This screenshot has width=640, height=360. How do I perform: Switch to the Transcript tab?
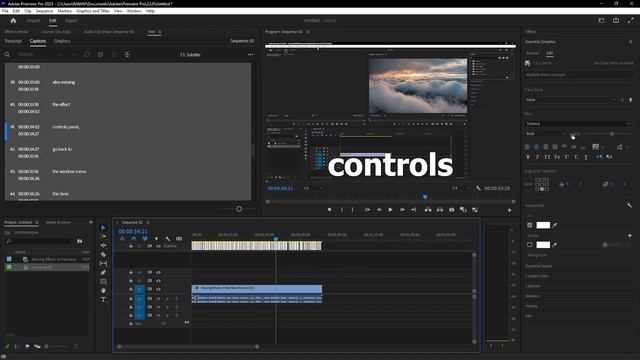[x=13, y=41]
